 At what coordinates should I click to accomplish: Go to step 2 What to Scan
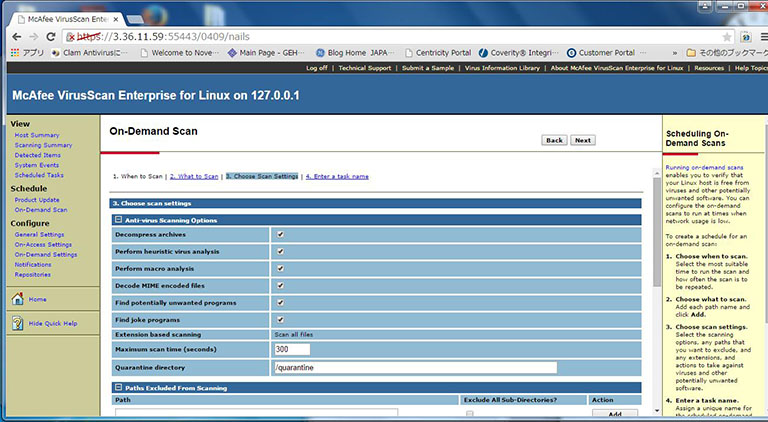click(x=194, y=176)
